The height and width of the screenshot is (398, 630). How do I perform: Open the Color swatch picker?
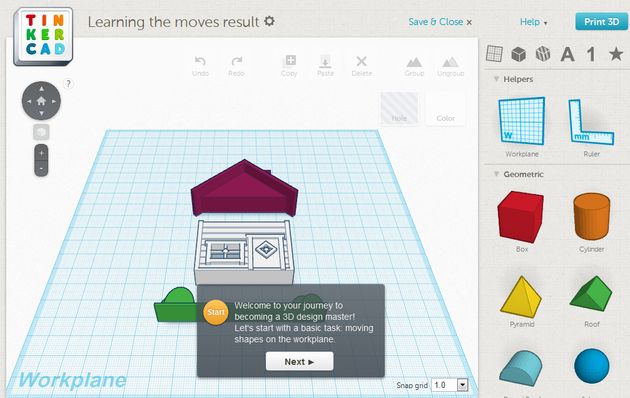coord(446,108)
